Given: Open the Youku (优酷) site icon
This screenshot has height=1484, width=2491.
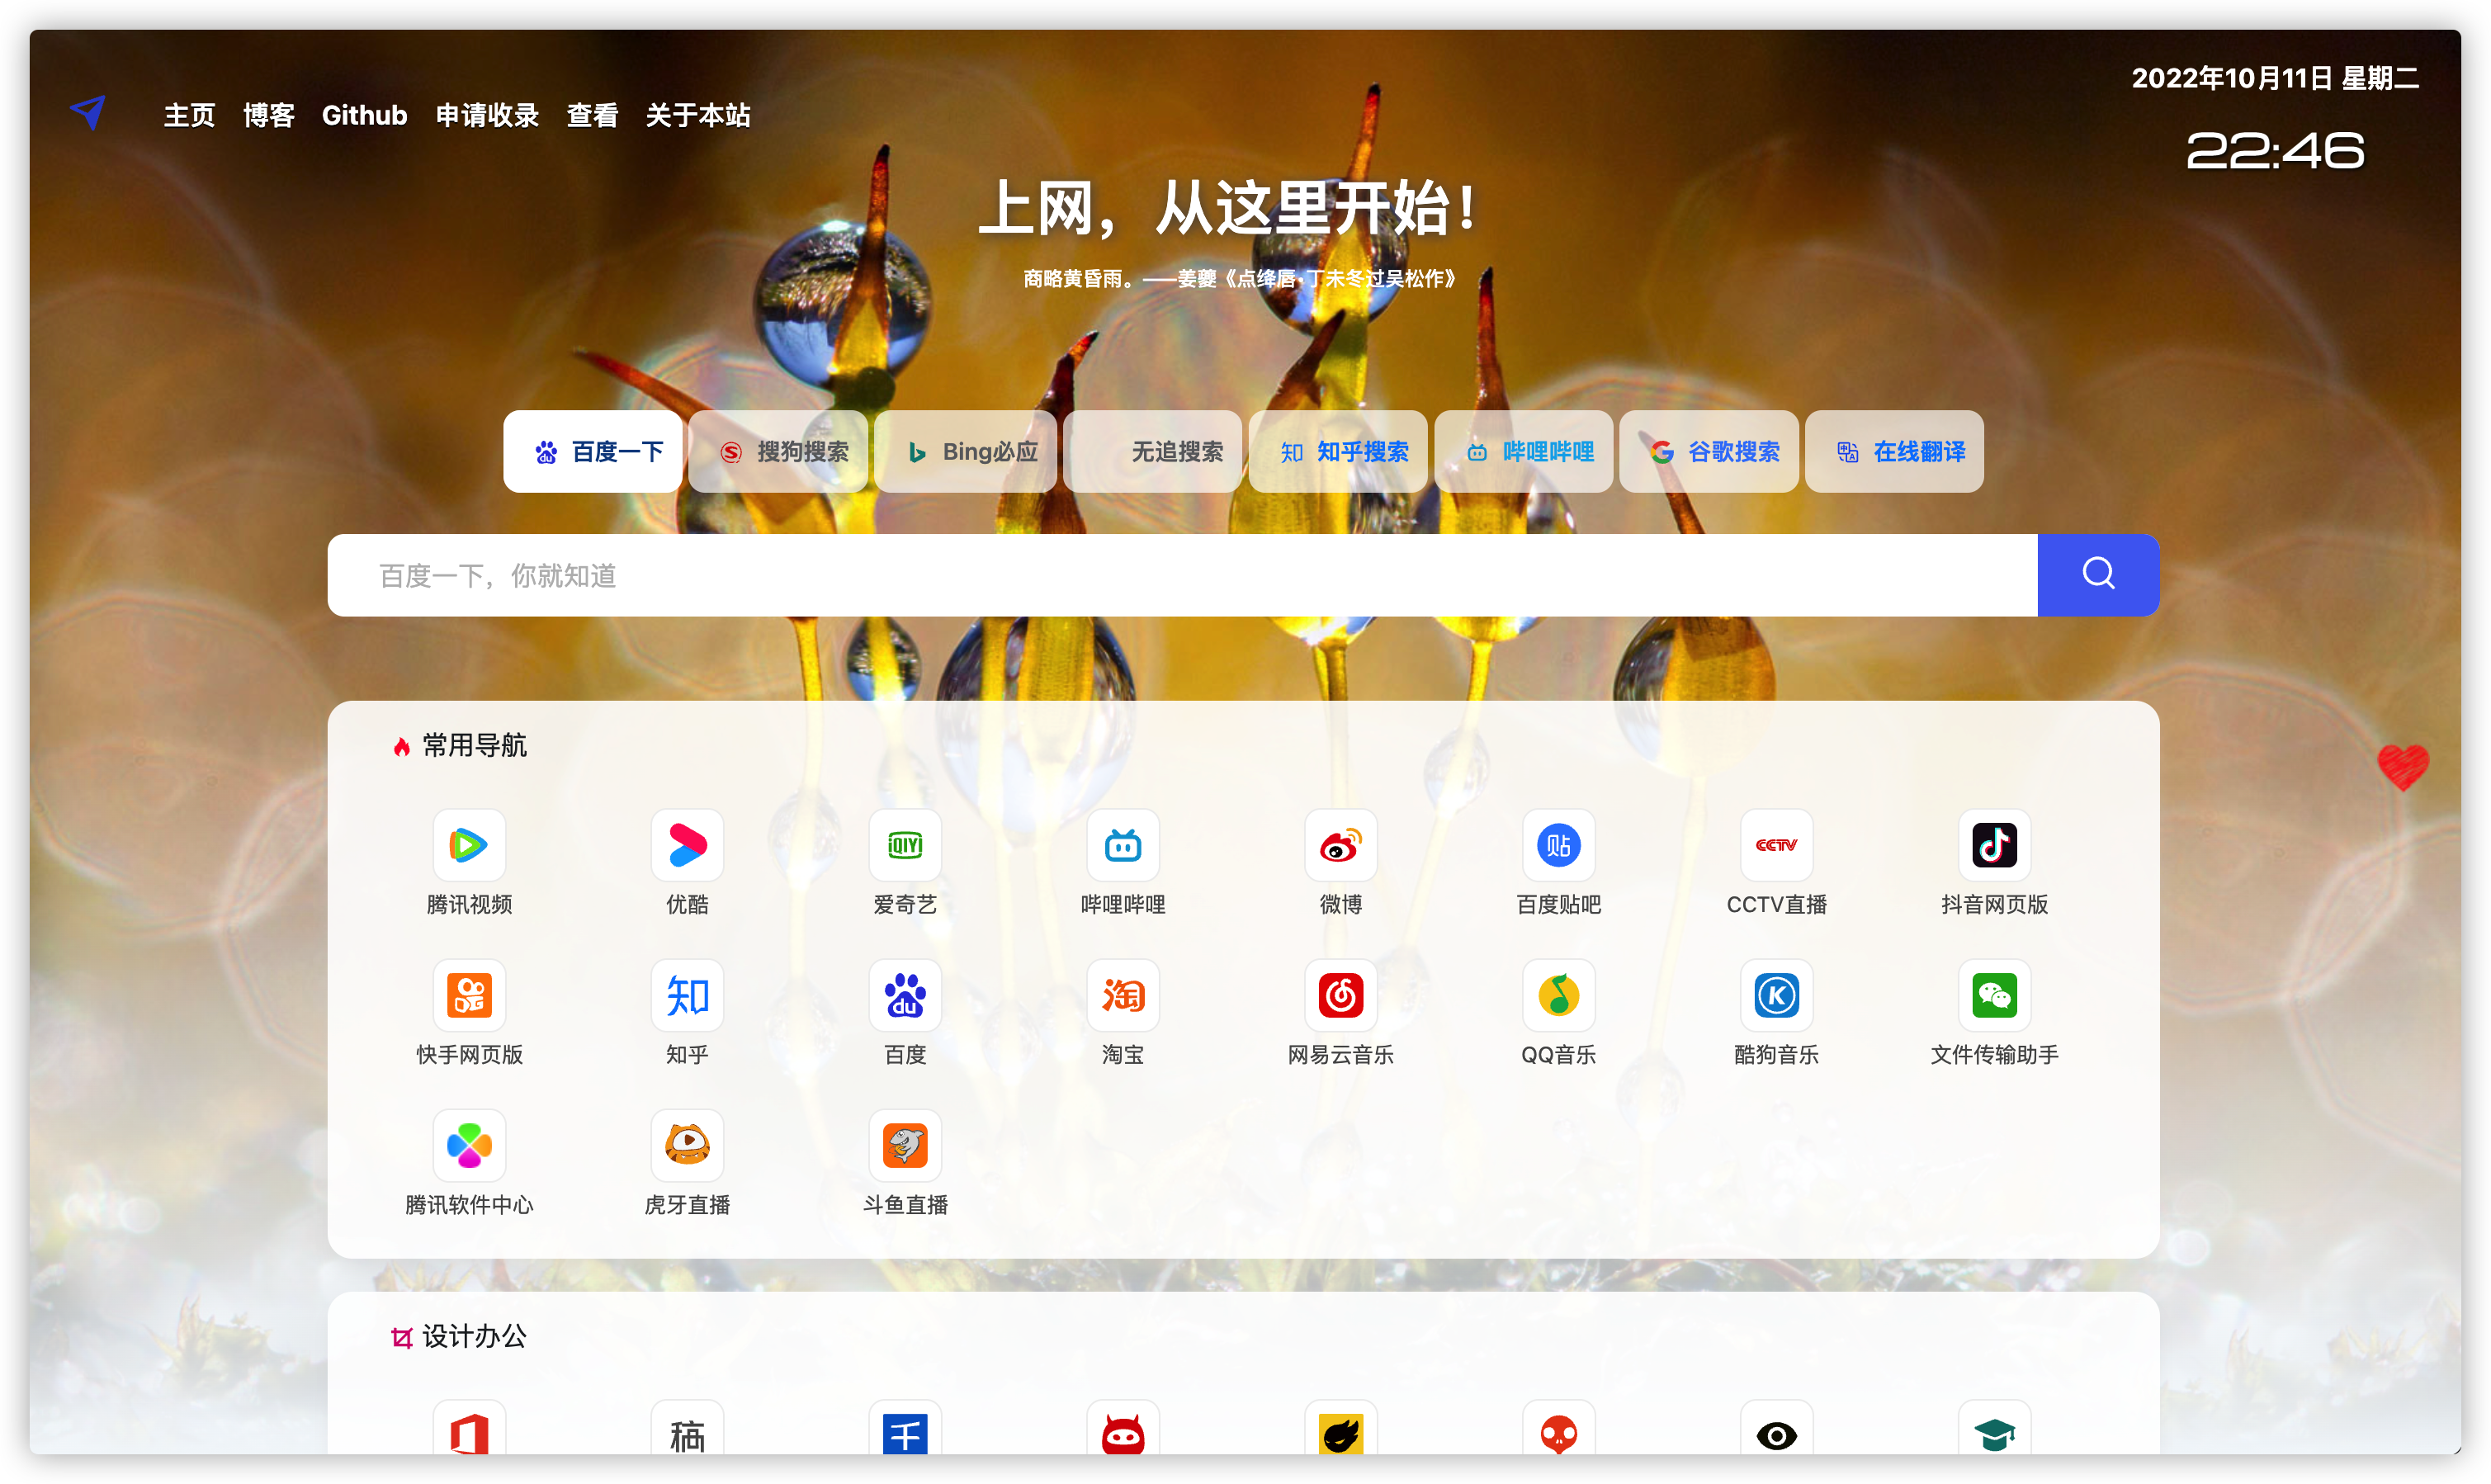Looking at the screenshot, I should pos(687,846).
